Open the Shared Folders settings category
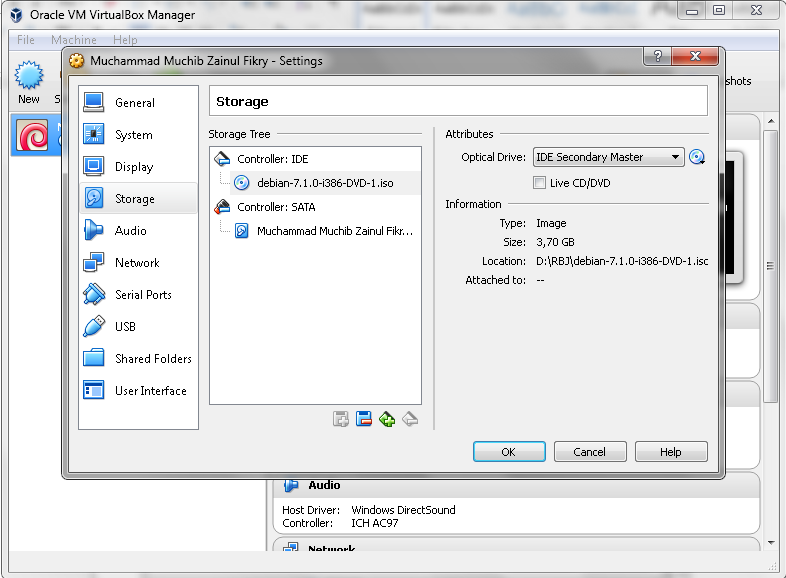Viewport: 786px width, 578px height. 138,359
